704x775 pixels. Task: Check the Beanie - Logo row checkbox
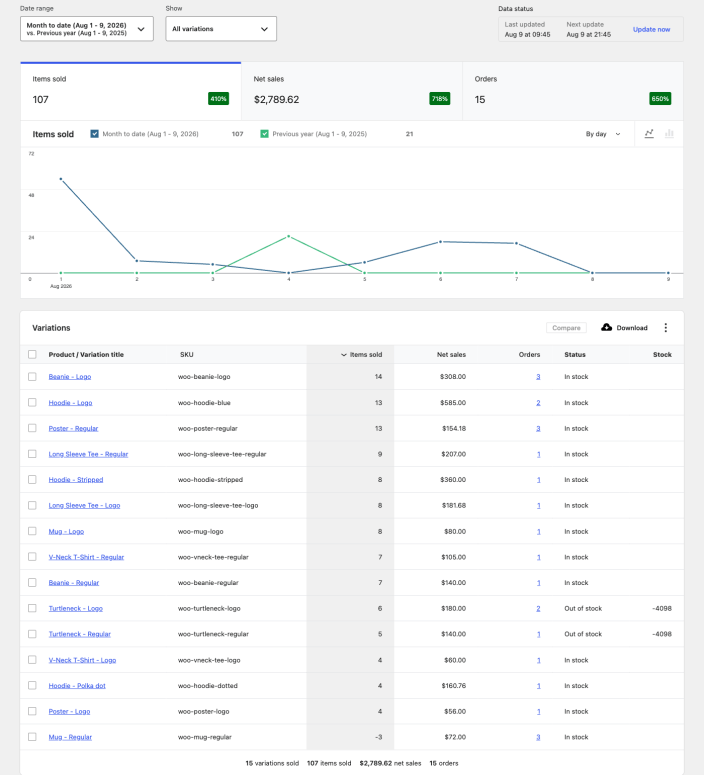32,377
